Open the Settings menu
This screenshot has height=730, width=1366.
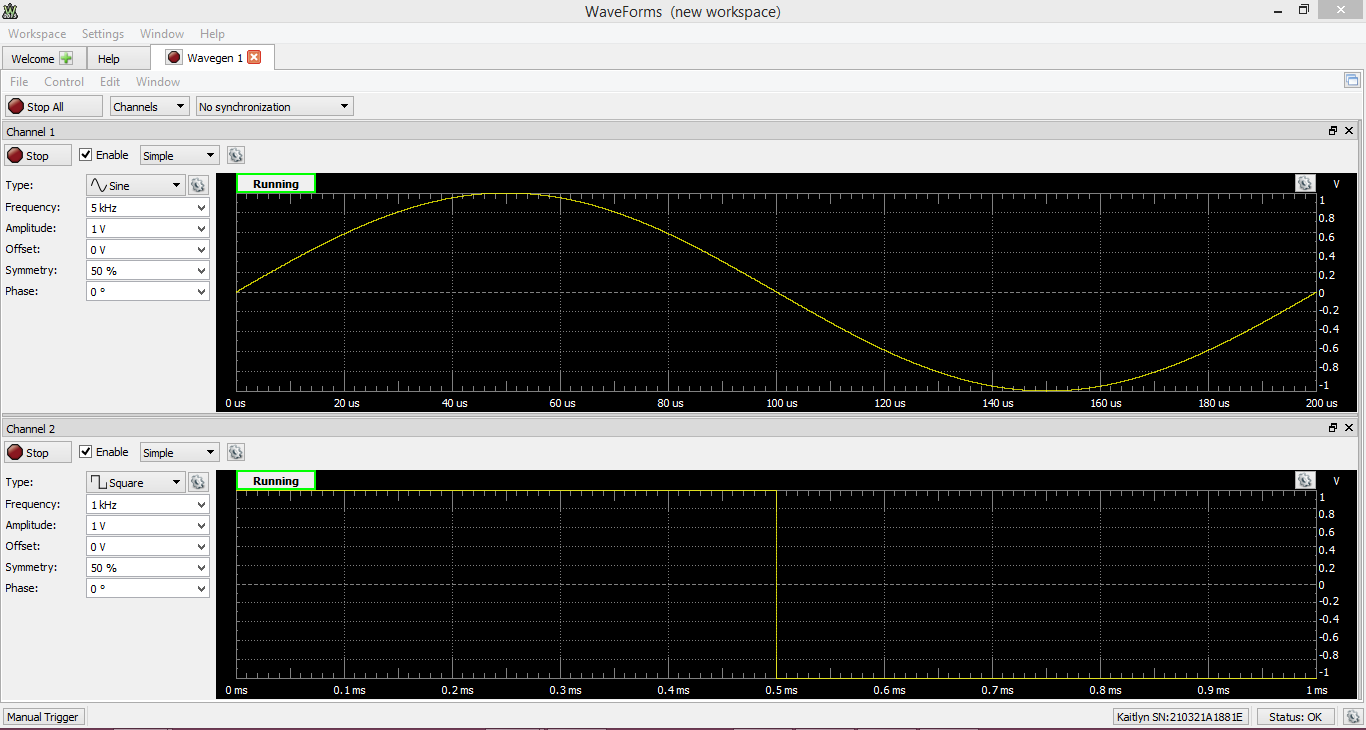[103, 34]
